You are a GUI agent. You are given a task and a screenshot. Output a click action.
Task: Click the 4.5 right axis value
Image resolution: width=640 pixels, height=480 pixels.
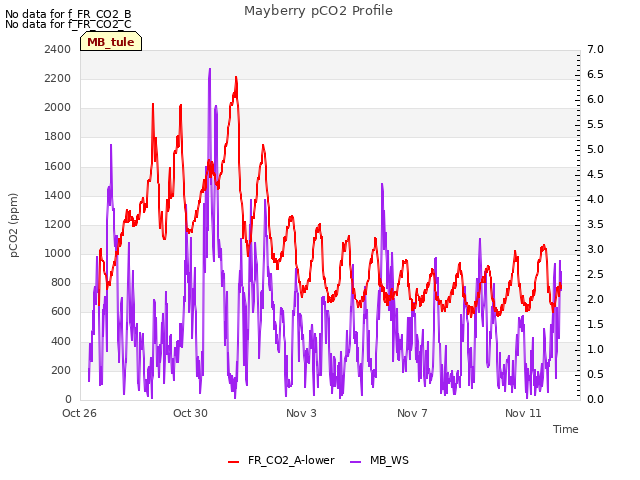click(x=595, y=174)
